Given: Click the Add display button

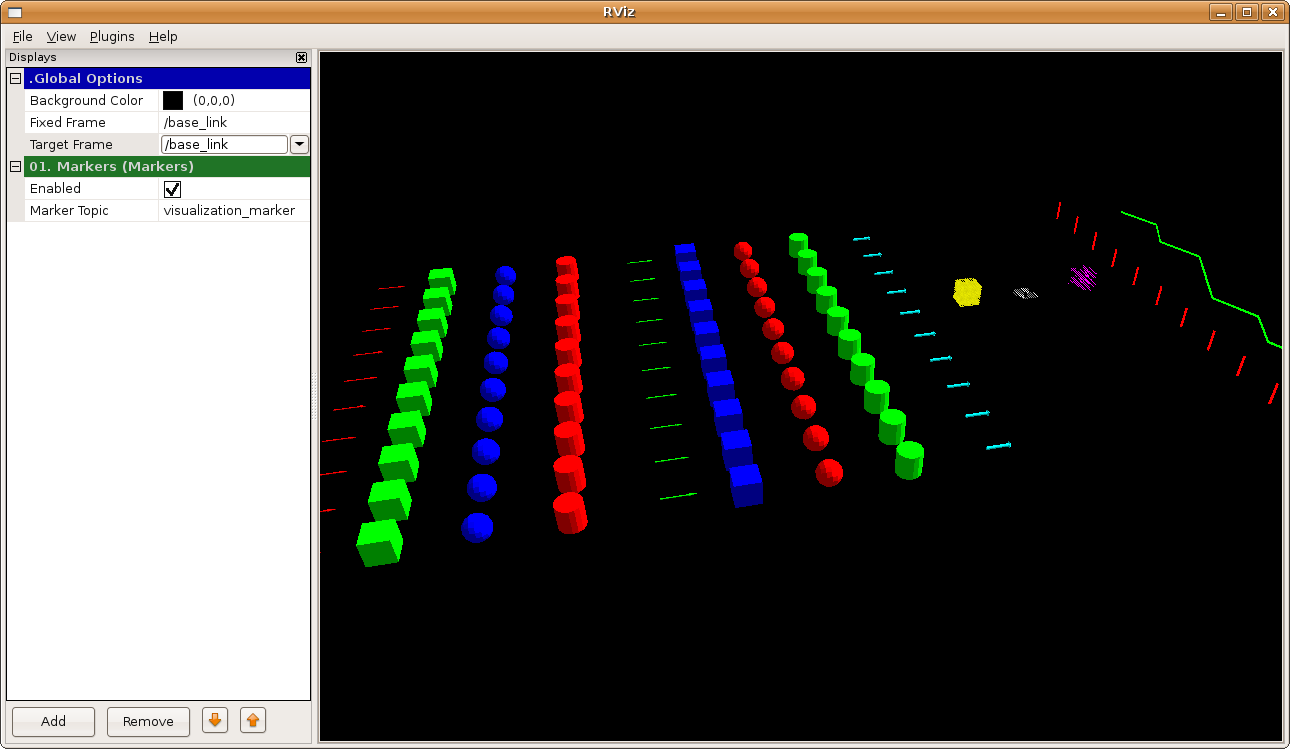Looking at the screenshot, I should [53, 721].
